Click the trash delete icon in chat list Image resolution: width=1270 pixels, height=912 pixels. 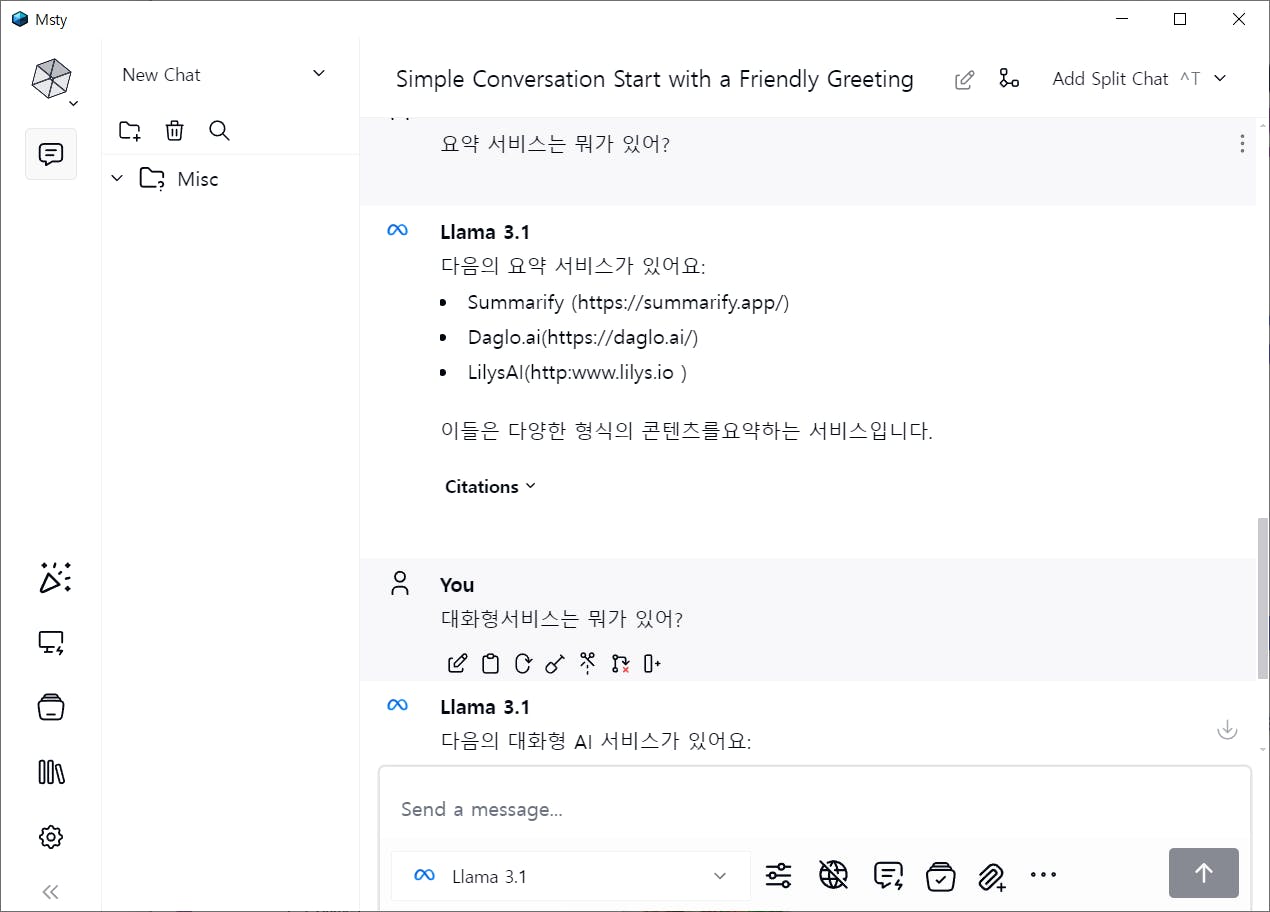174,130
